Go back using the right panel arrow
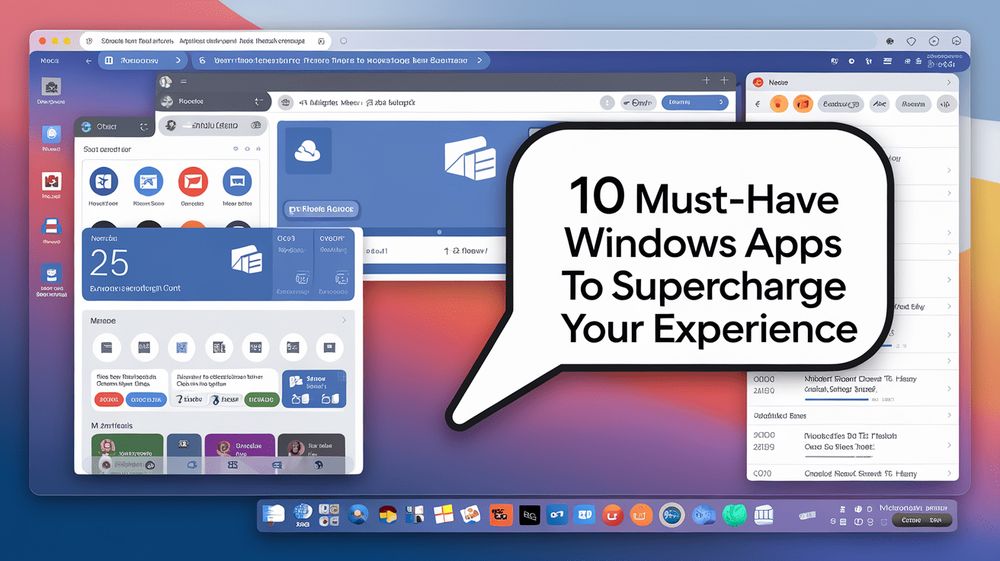The image size is (1000, 561). pos(758,103)
